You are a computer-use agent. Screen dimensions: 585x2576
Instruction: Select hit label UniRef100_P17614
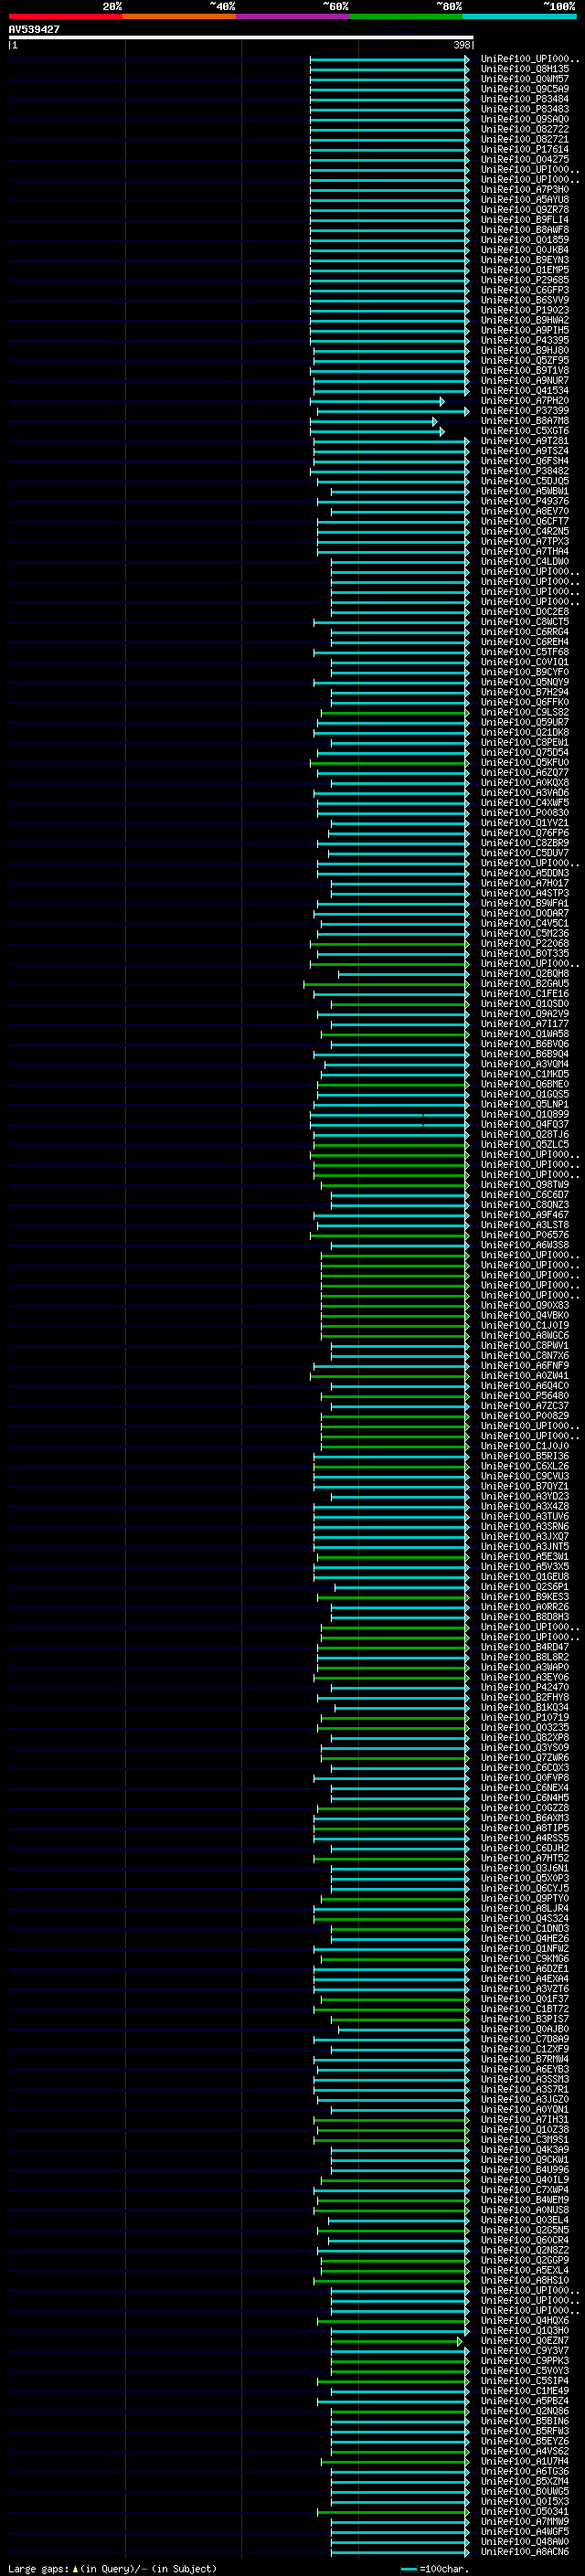pos(525,149)
